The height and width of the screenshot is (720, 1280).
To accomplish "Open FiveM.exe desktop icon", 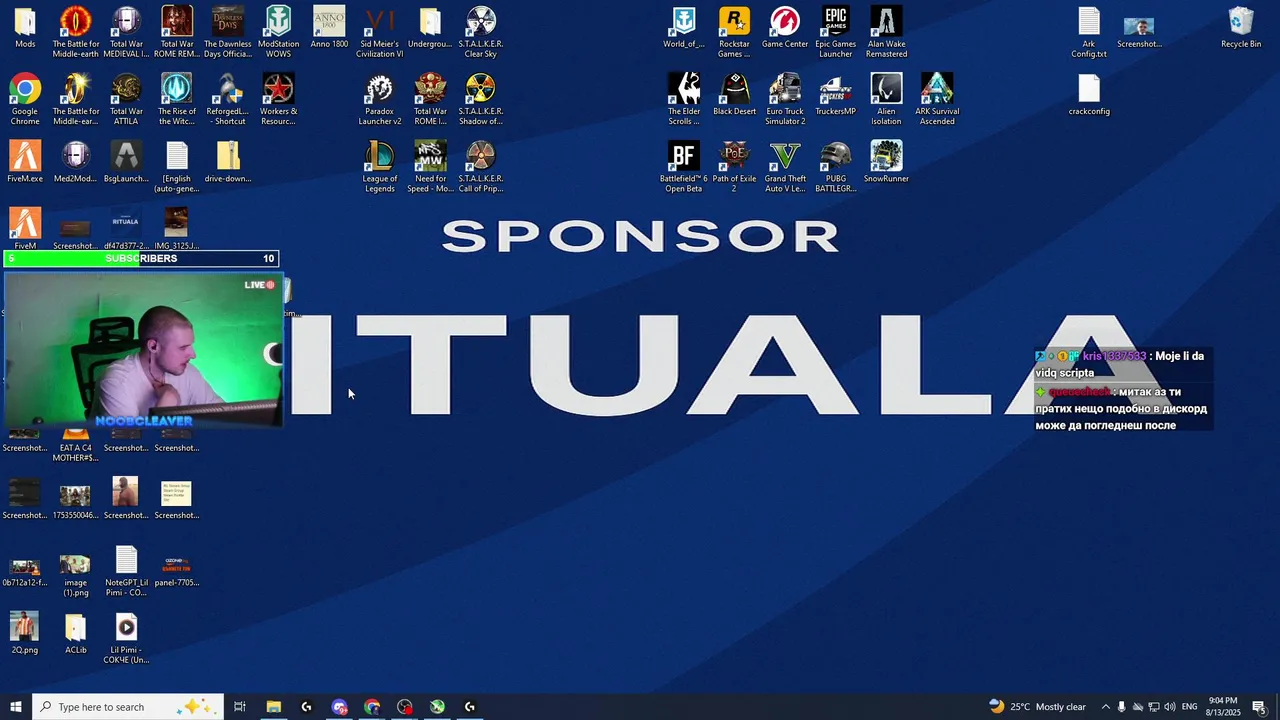I will [x=25, y=162].
